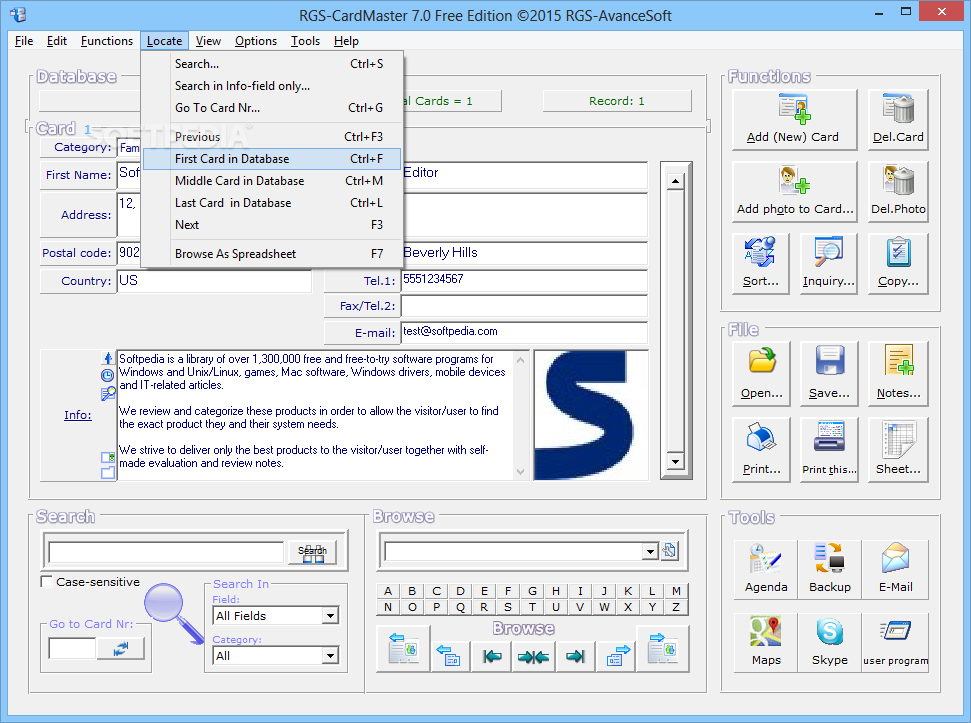This screenshot has height=723, width=971.
Task: Launch Skype from Tools panel
Action: [830, 642]
